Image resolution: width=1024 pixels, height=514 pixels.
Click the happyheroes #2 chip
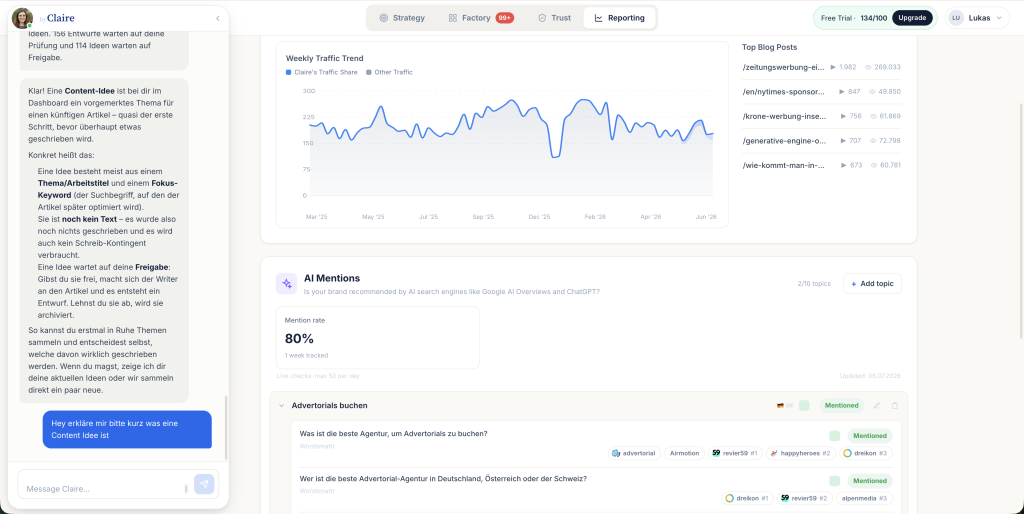click(800, 453)
